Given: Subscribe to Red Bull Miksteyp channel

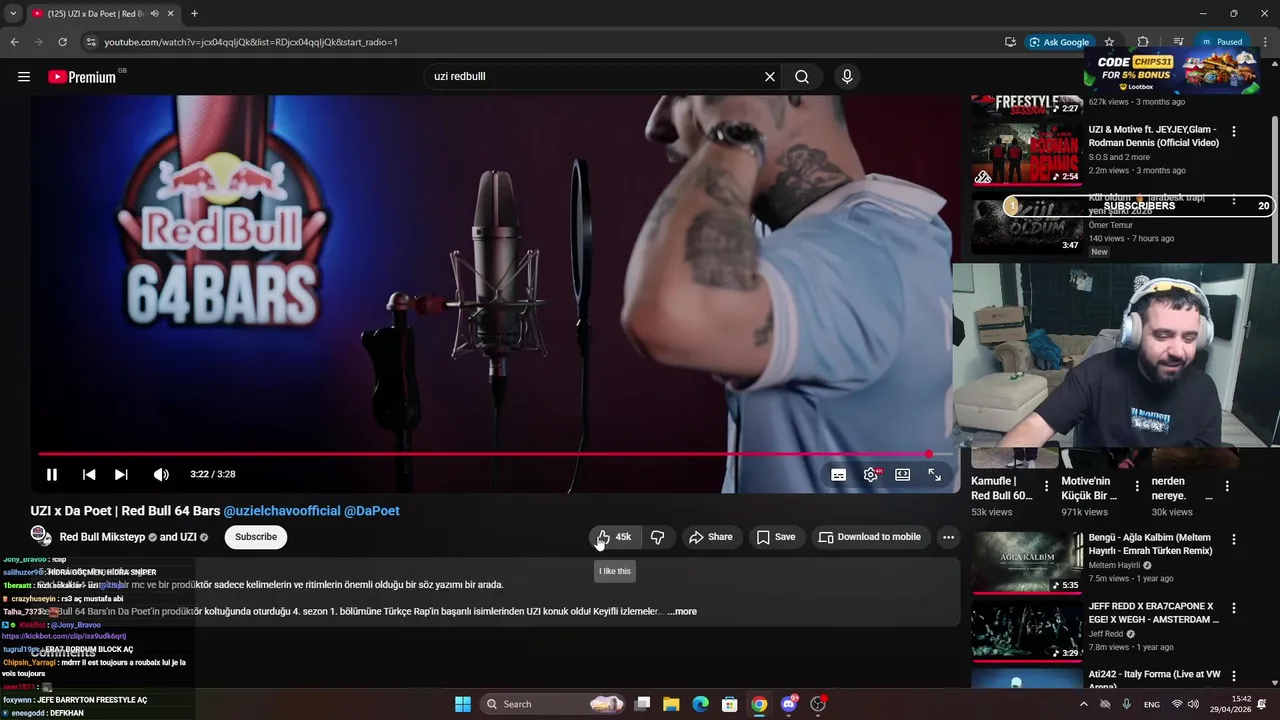Looking at the screenshot, I should pyautogui.click(x=256, y=537).
